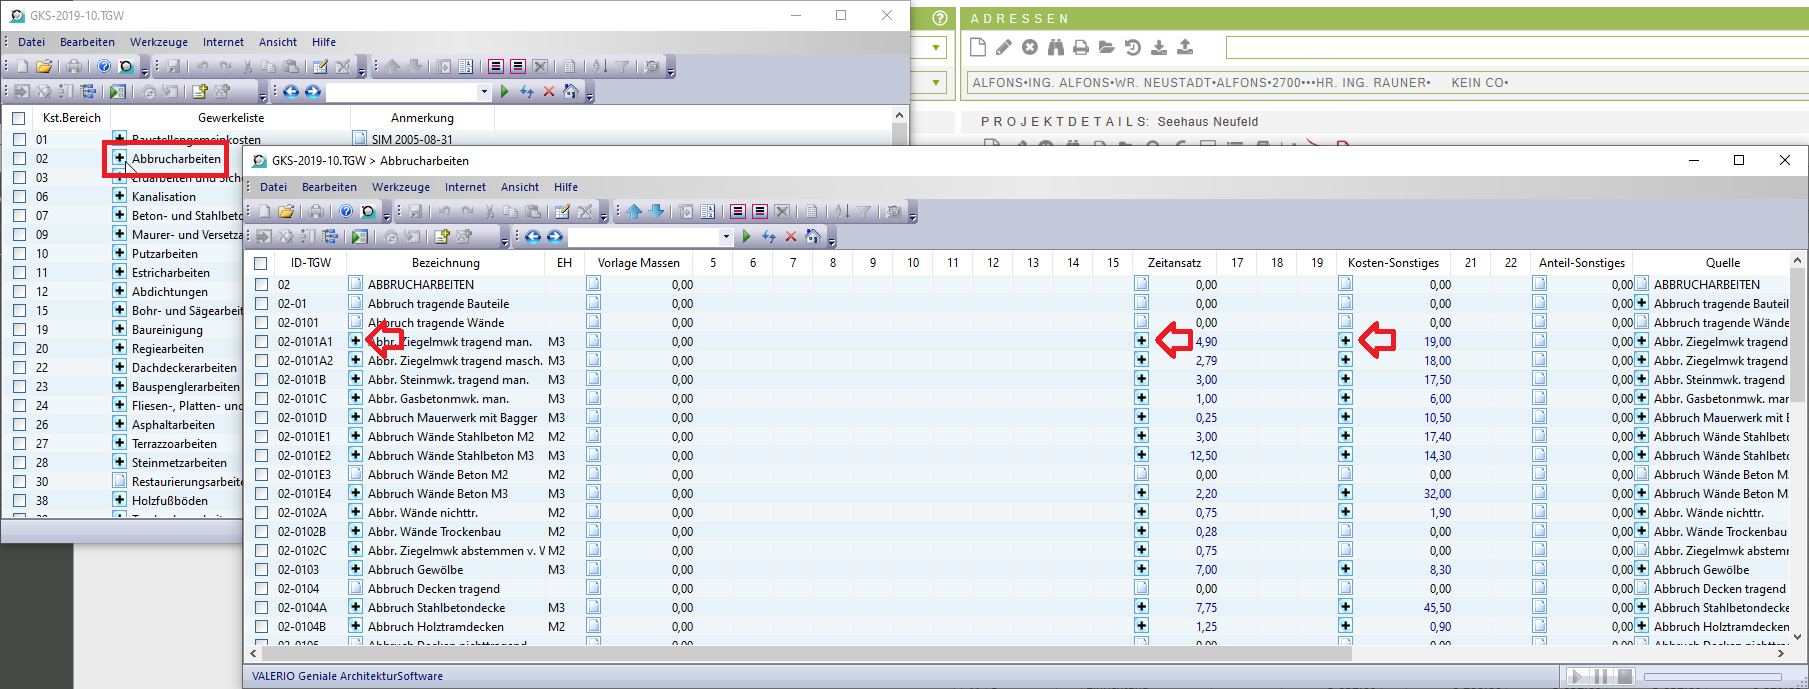Click upload icon in Adressen panel
The width and height of the screenshot is (1809, 689).
pos(1185,47)
